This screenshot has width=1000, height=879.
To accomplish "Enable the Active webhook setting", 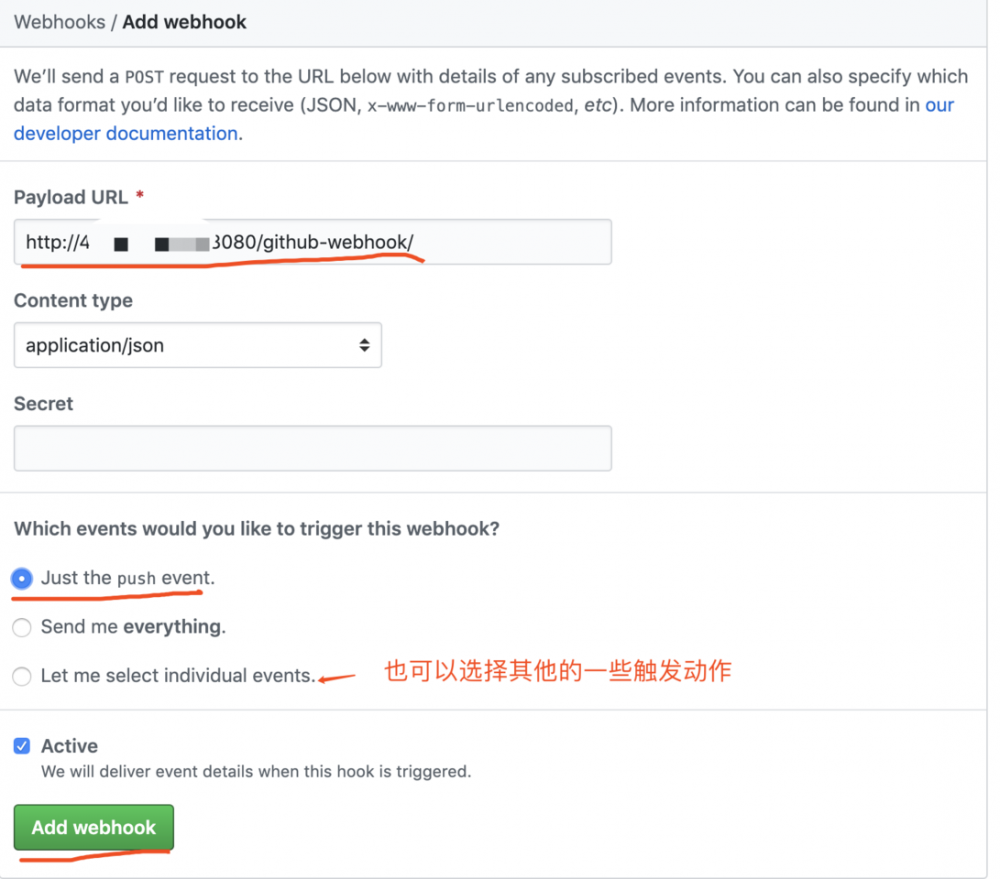I will tap(22, 745).
